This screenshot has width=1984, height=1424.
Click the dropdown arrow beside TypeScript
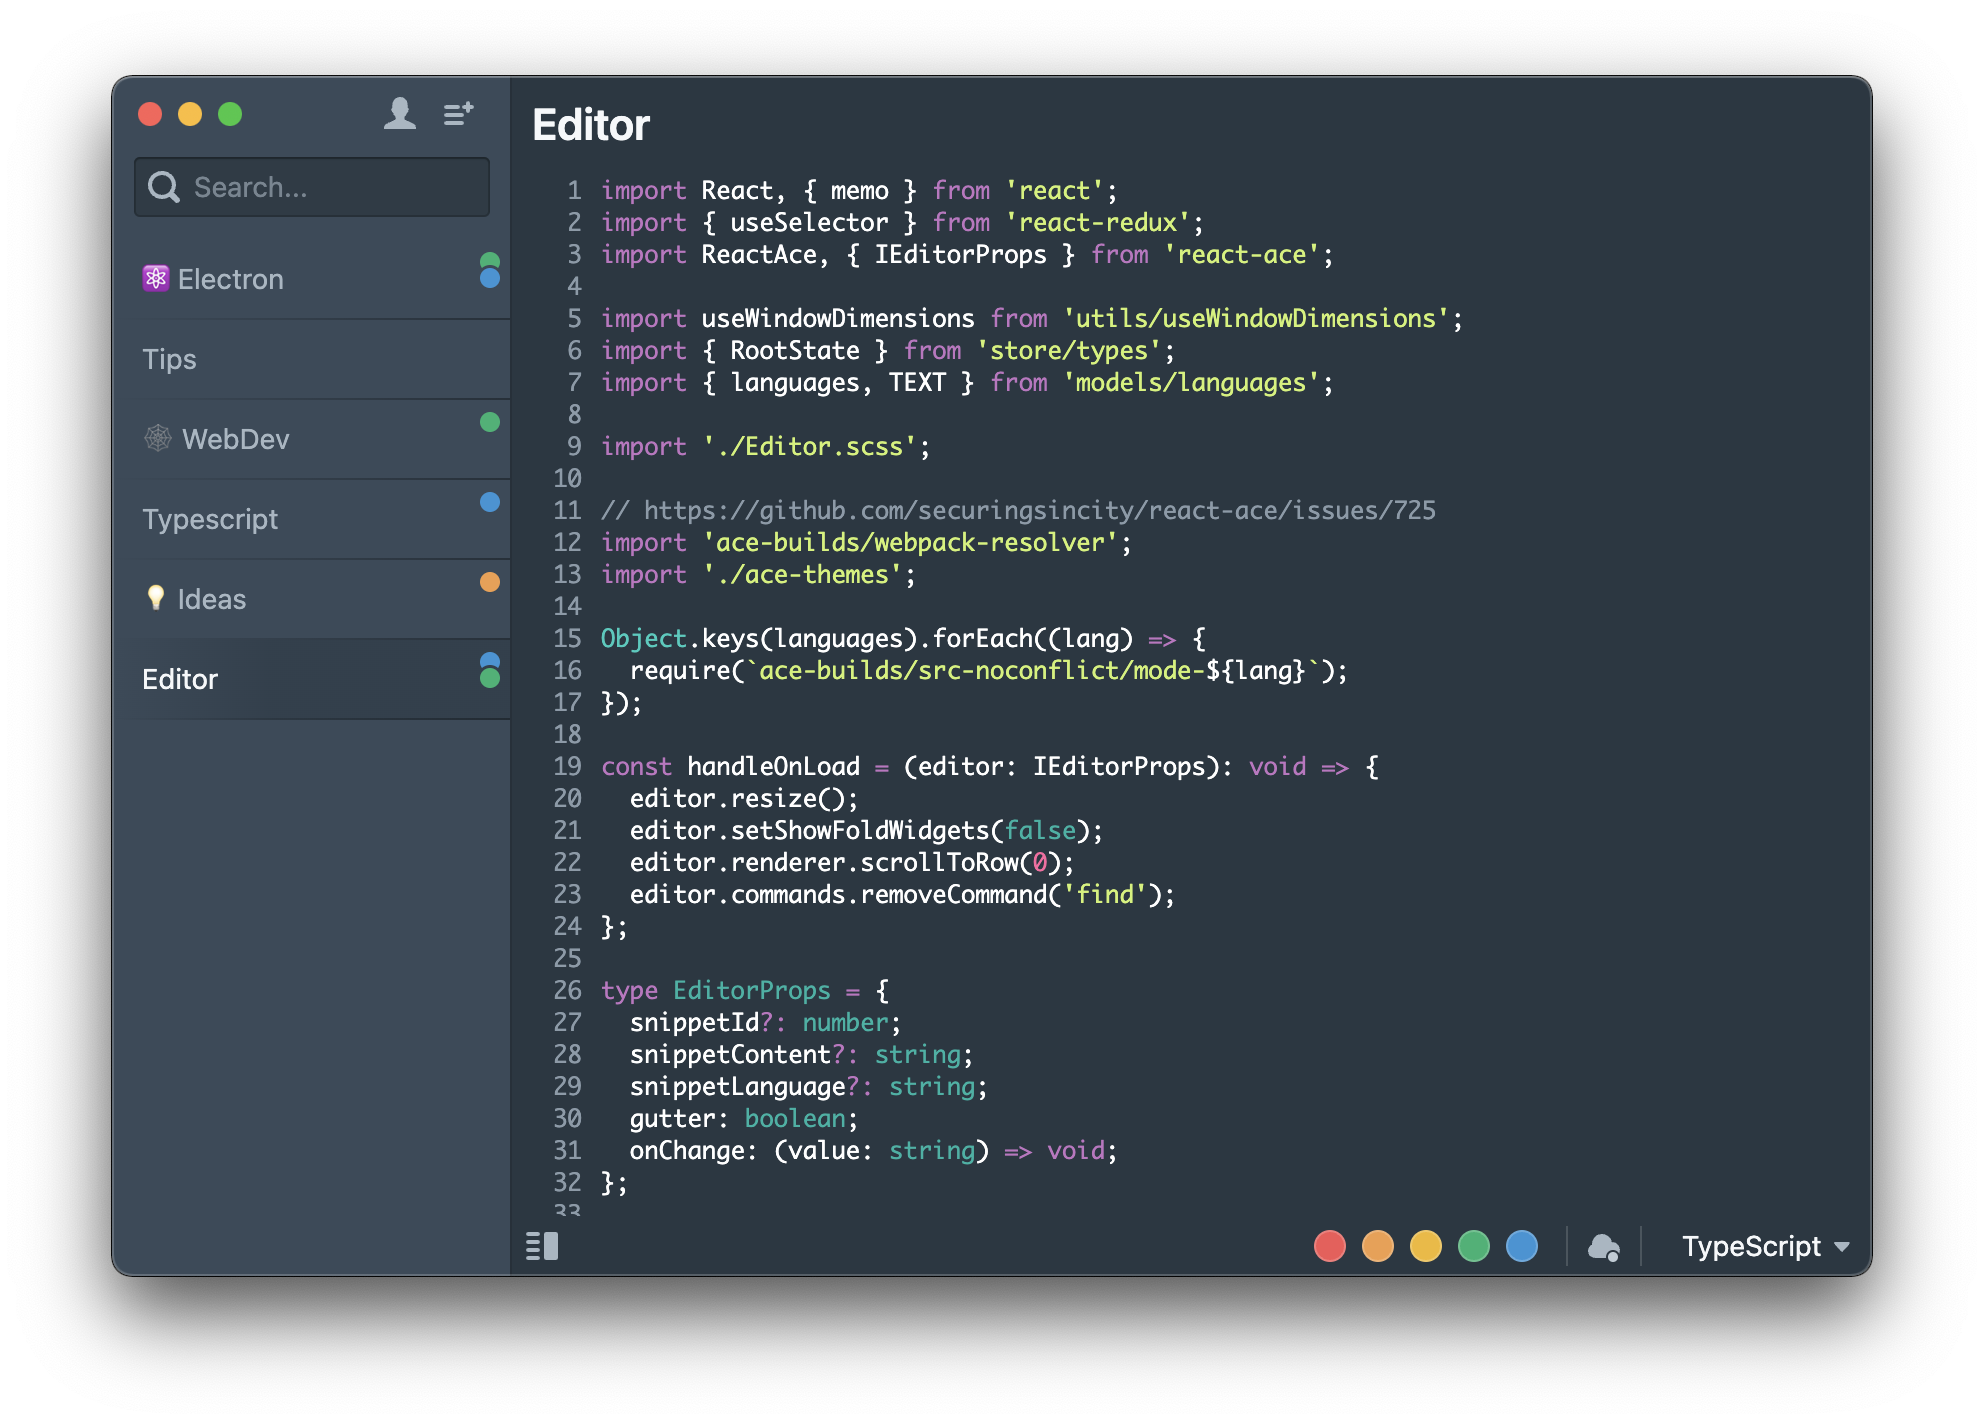pos(1842,1247)
